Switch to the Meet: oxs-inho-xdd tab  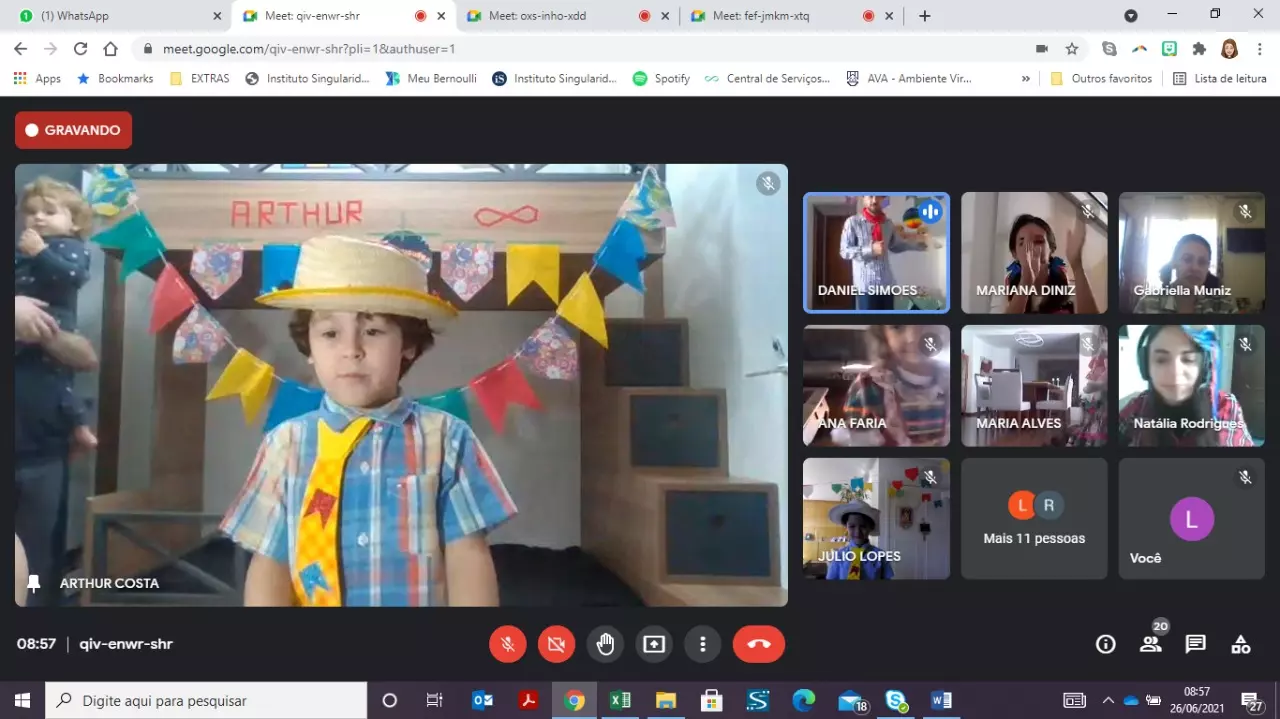pos(550,16)
